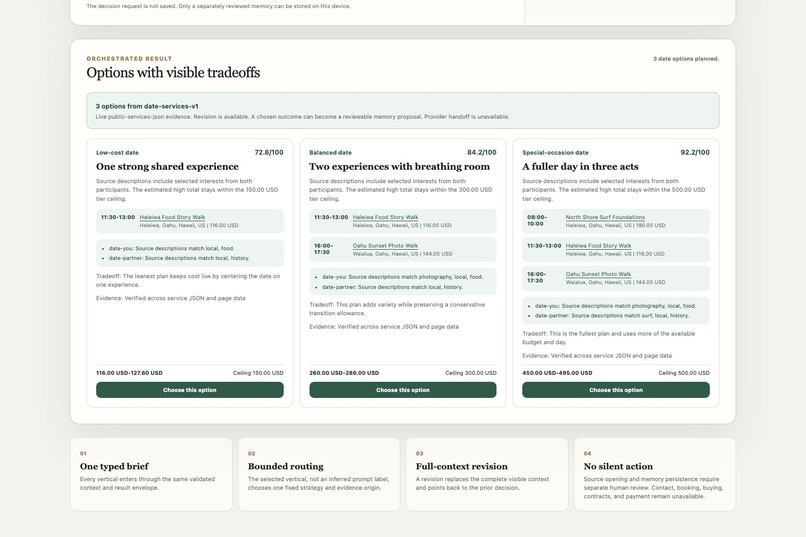The image size is (806, 537).
Task: Click the 'No silent action' card heading
Action: click(x=618, y=466)
